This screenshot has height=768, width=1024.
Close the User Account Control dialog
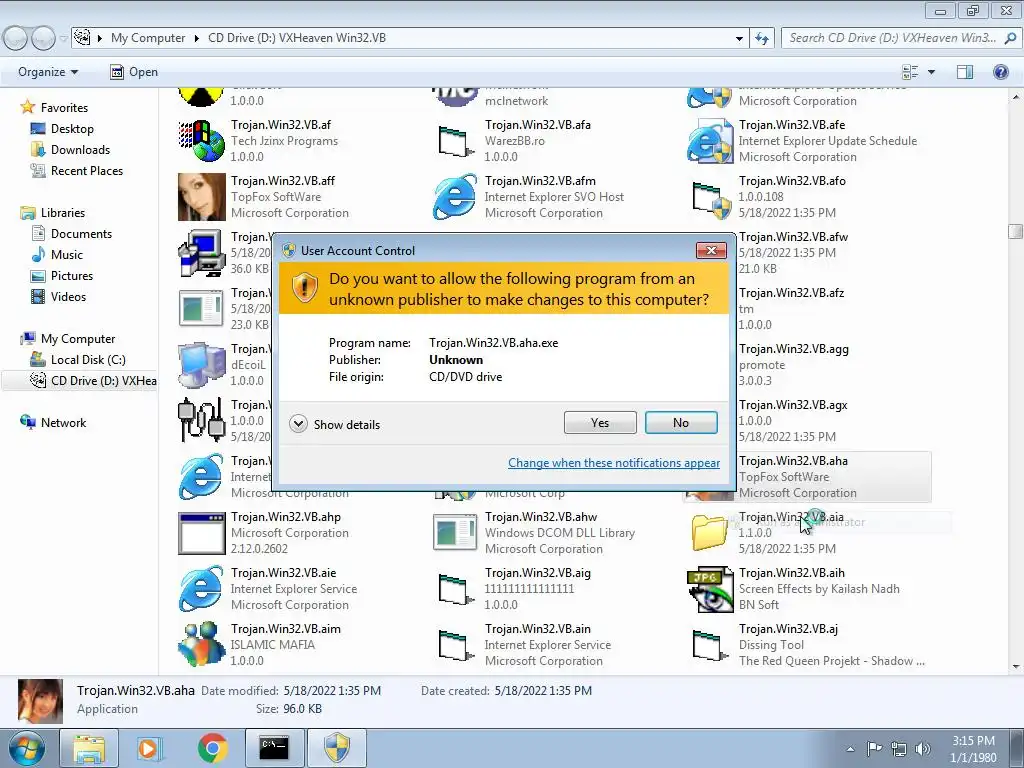(x=711, y=250)
